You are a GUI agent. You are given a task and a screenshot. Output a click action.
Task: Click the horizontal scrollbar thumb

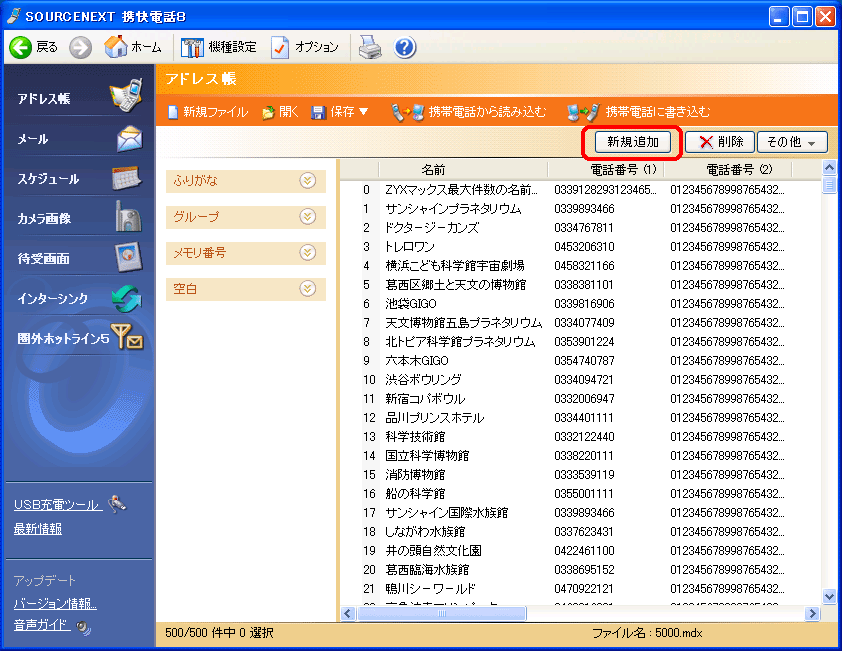441,613
